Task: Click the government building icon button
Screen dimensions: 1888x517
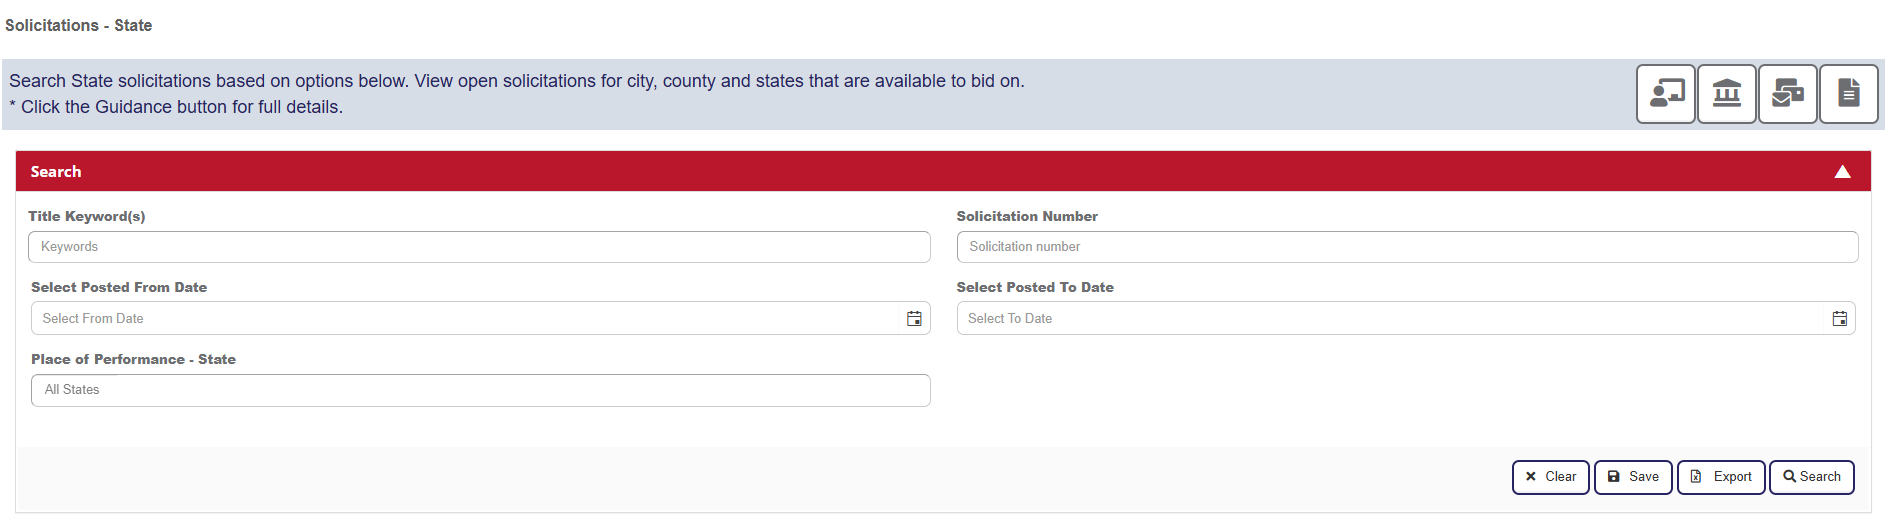Action: [1726, 94]
